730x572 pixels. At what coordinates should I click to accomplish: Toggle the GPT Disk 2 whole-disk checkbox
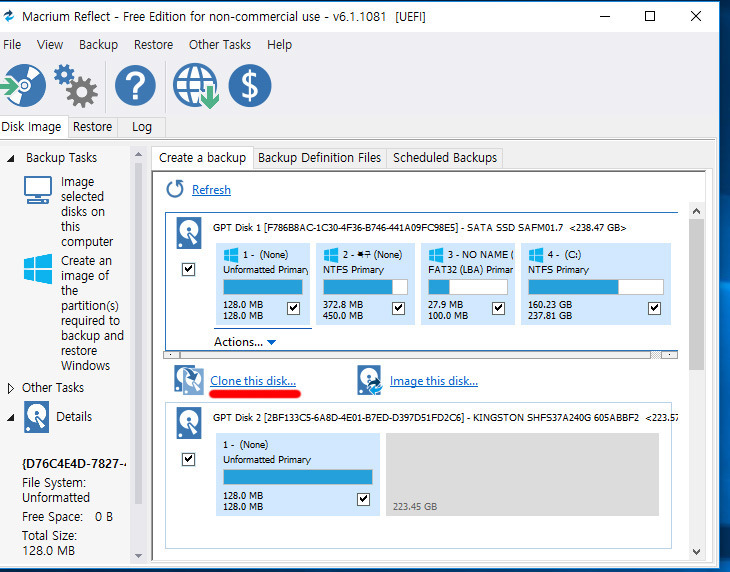coord(188,459)
